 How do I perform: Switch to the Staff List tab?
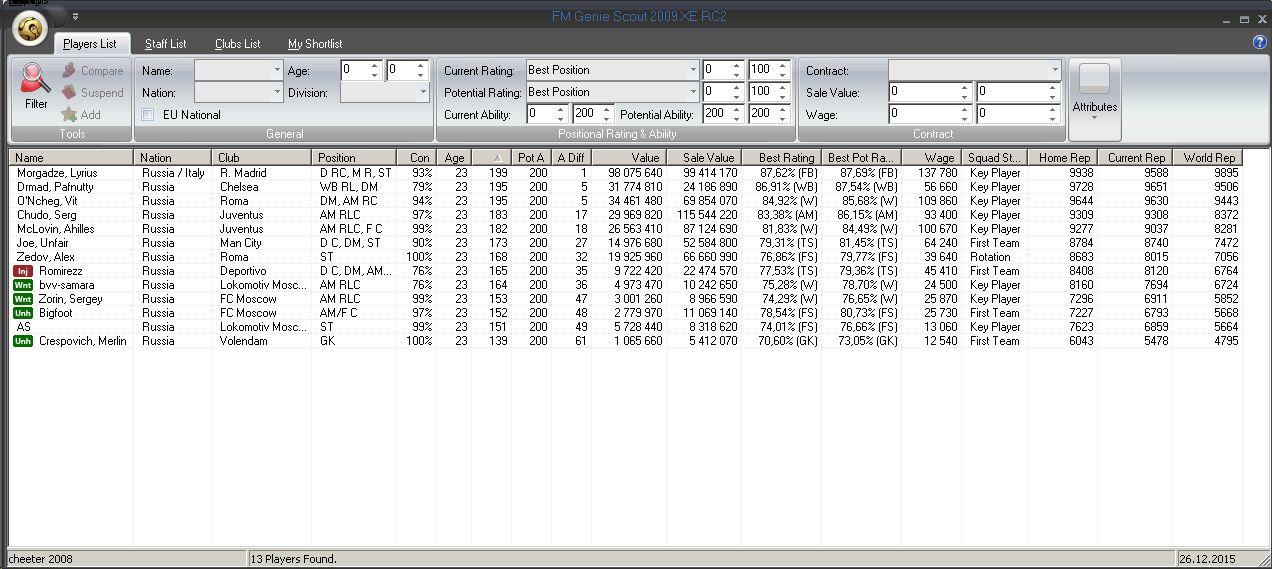[x=165, y=44]
